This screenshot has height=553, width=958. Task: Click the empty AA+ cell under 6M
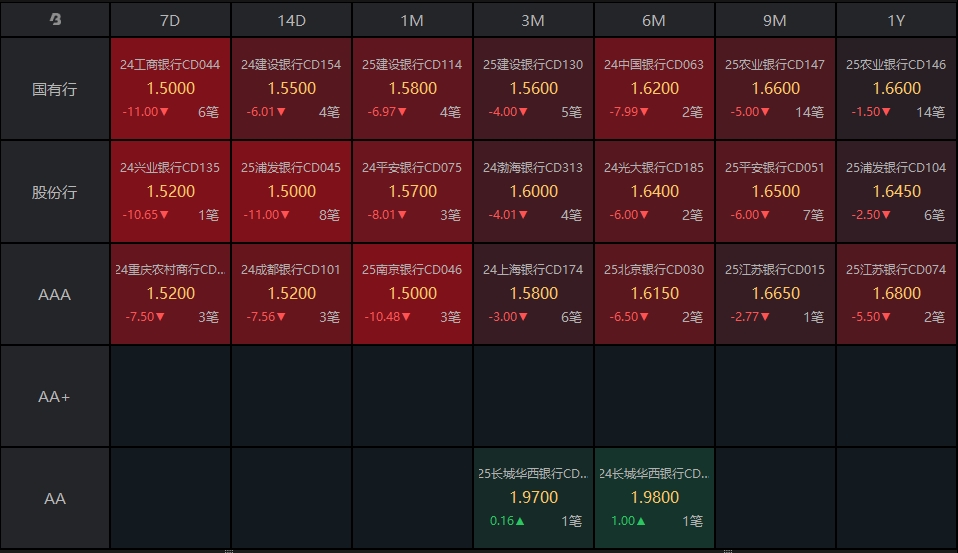pyautogui.click(x=654, y=396)
